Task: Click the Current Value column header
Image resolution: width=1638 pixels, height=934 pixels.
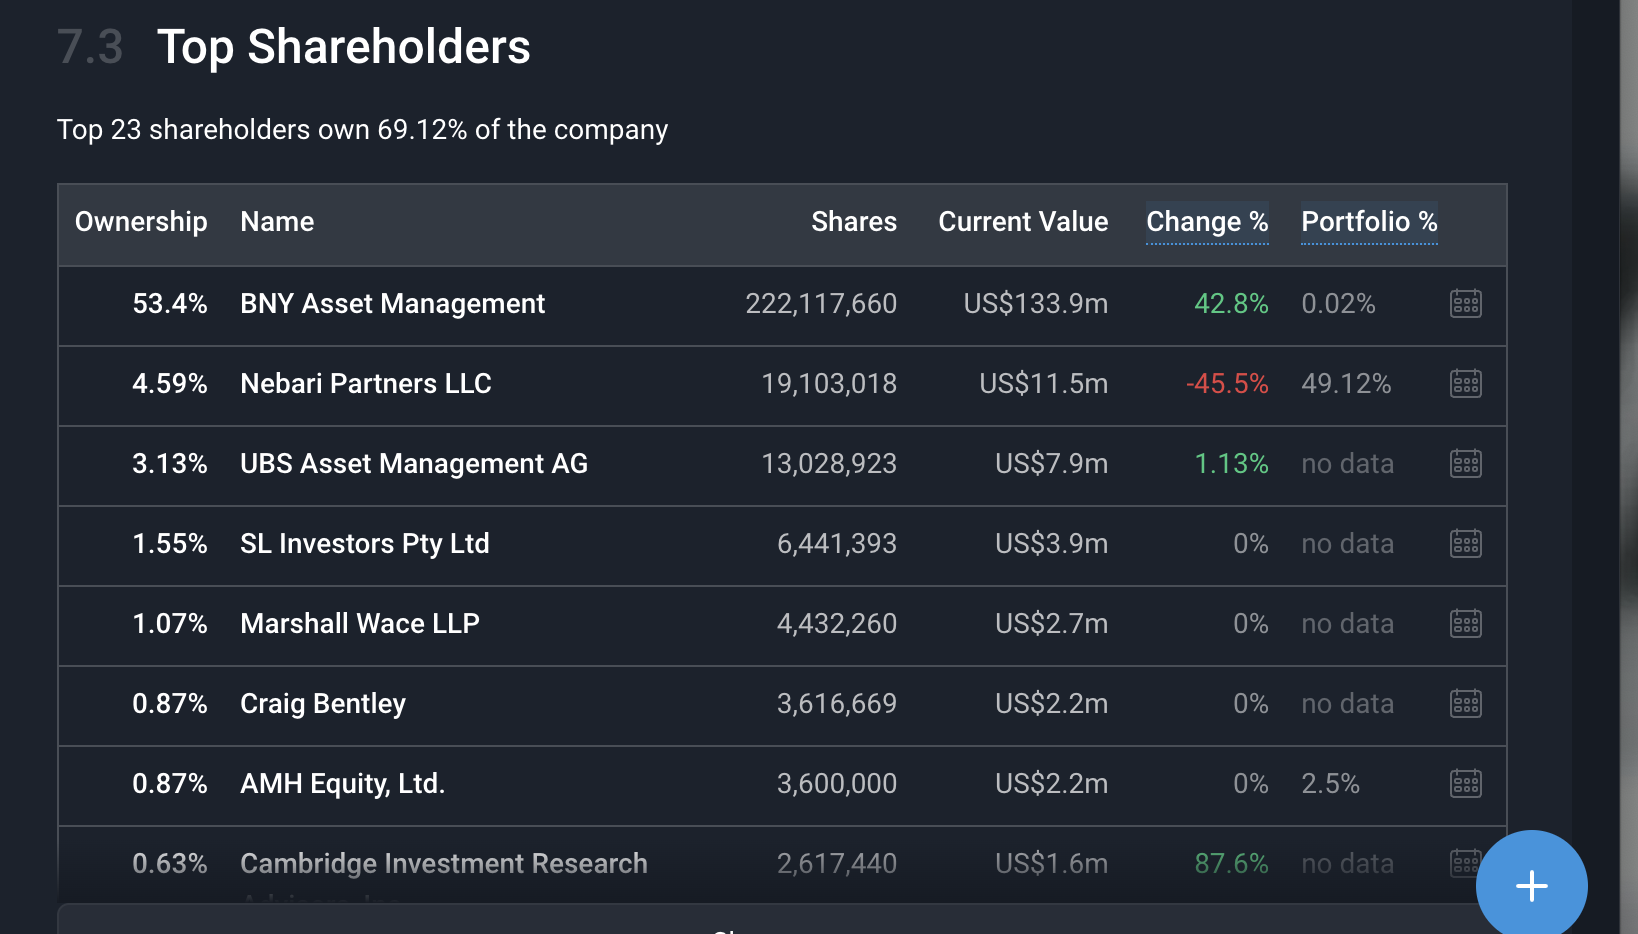Action: coord(1022,222)
